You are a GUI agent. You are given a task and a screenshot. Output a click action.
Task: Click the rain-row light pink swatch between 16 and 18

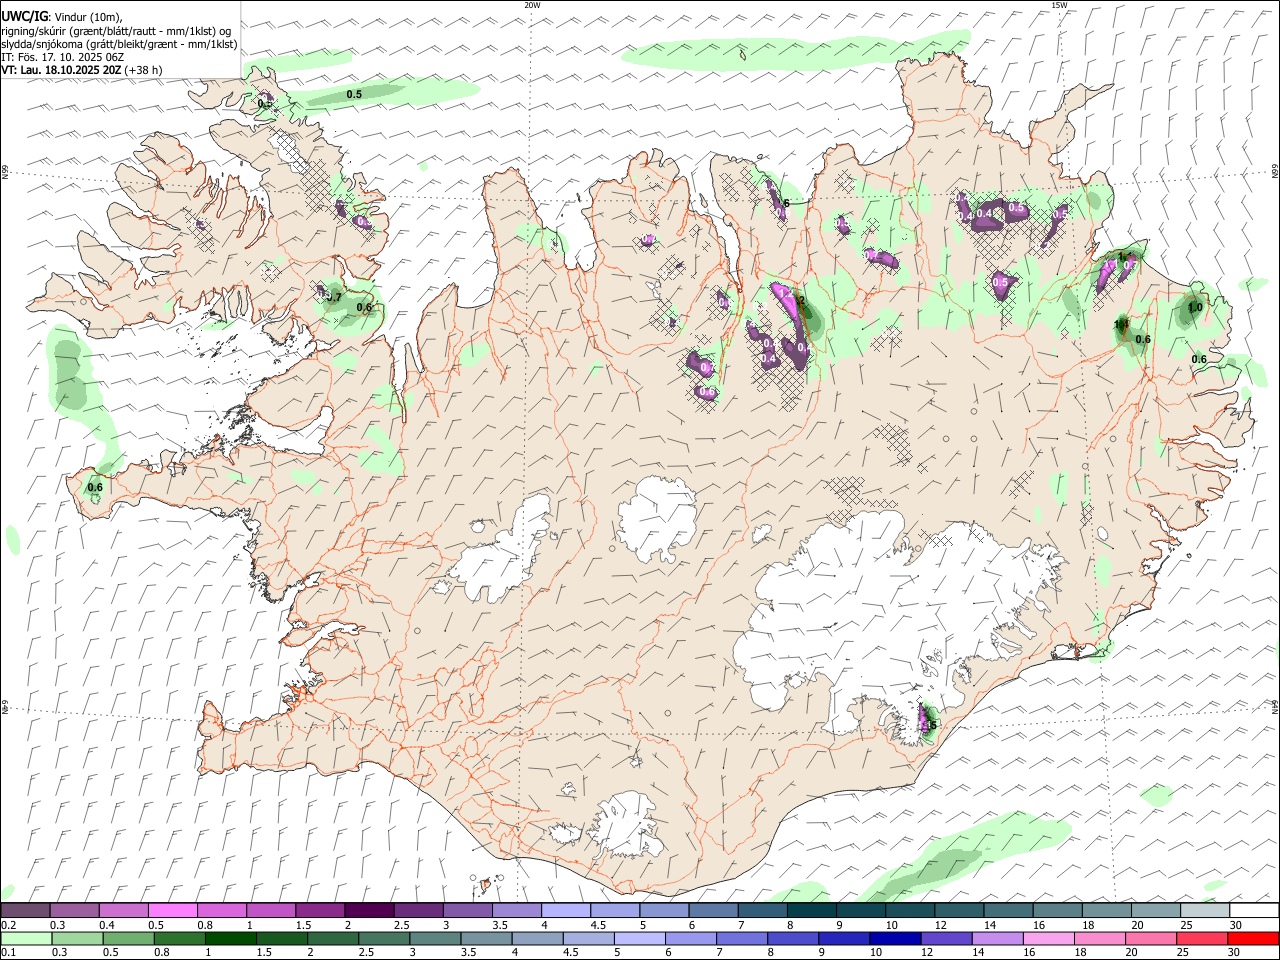(x=1047, y=938)
